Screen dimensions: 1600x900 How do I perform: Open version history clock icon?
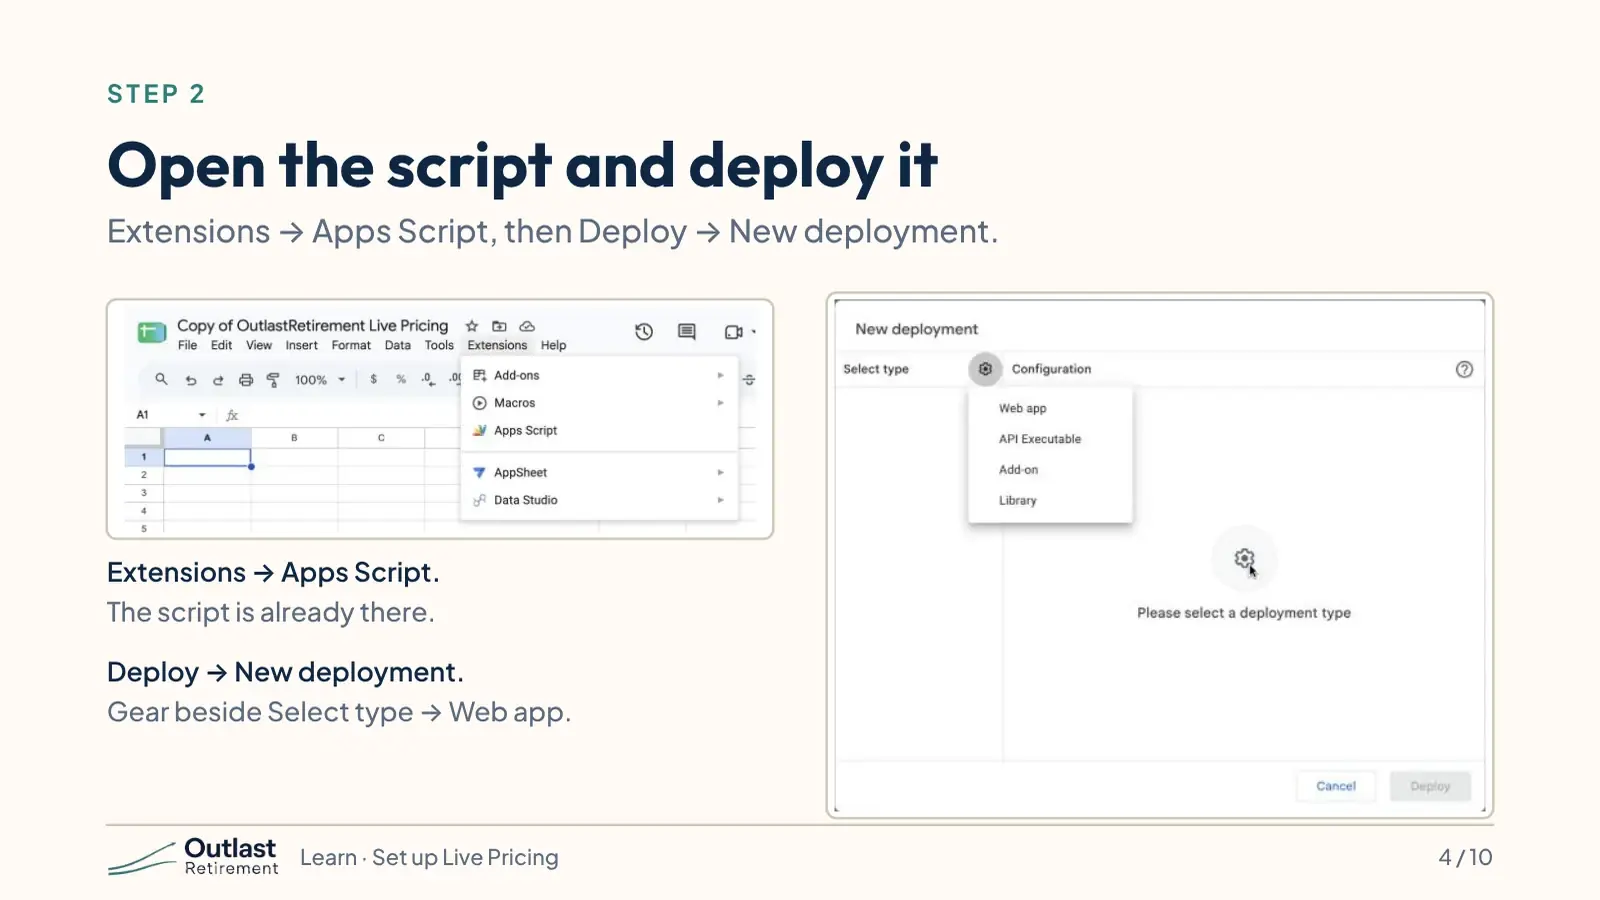pos(644,332)
